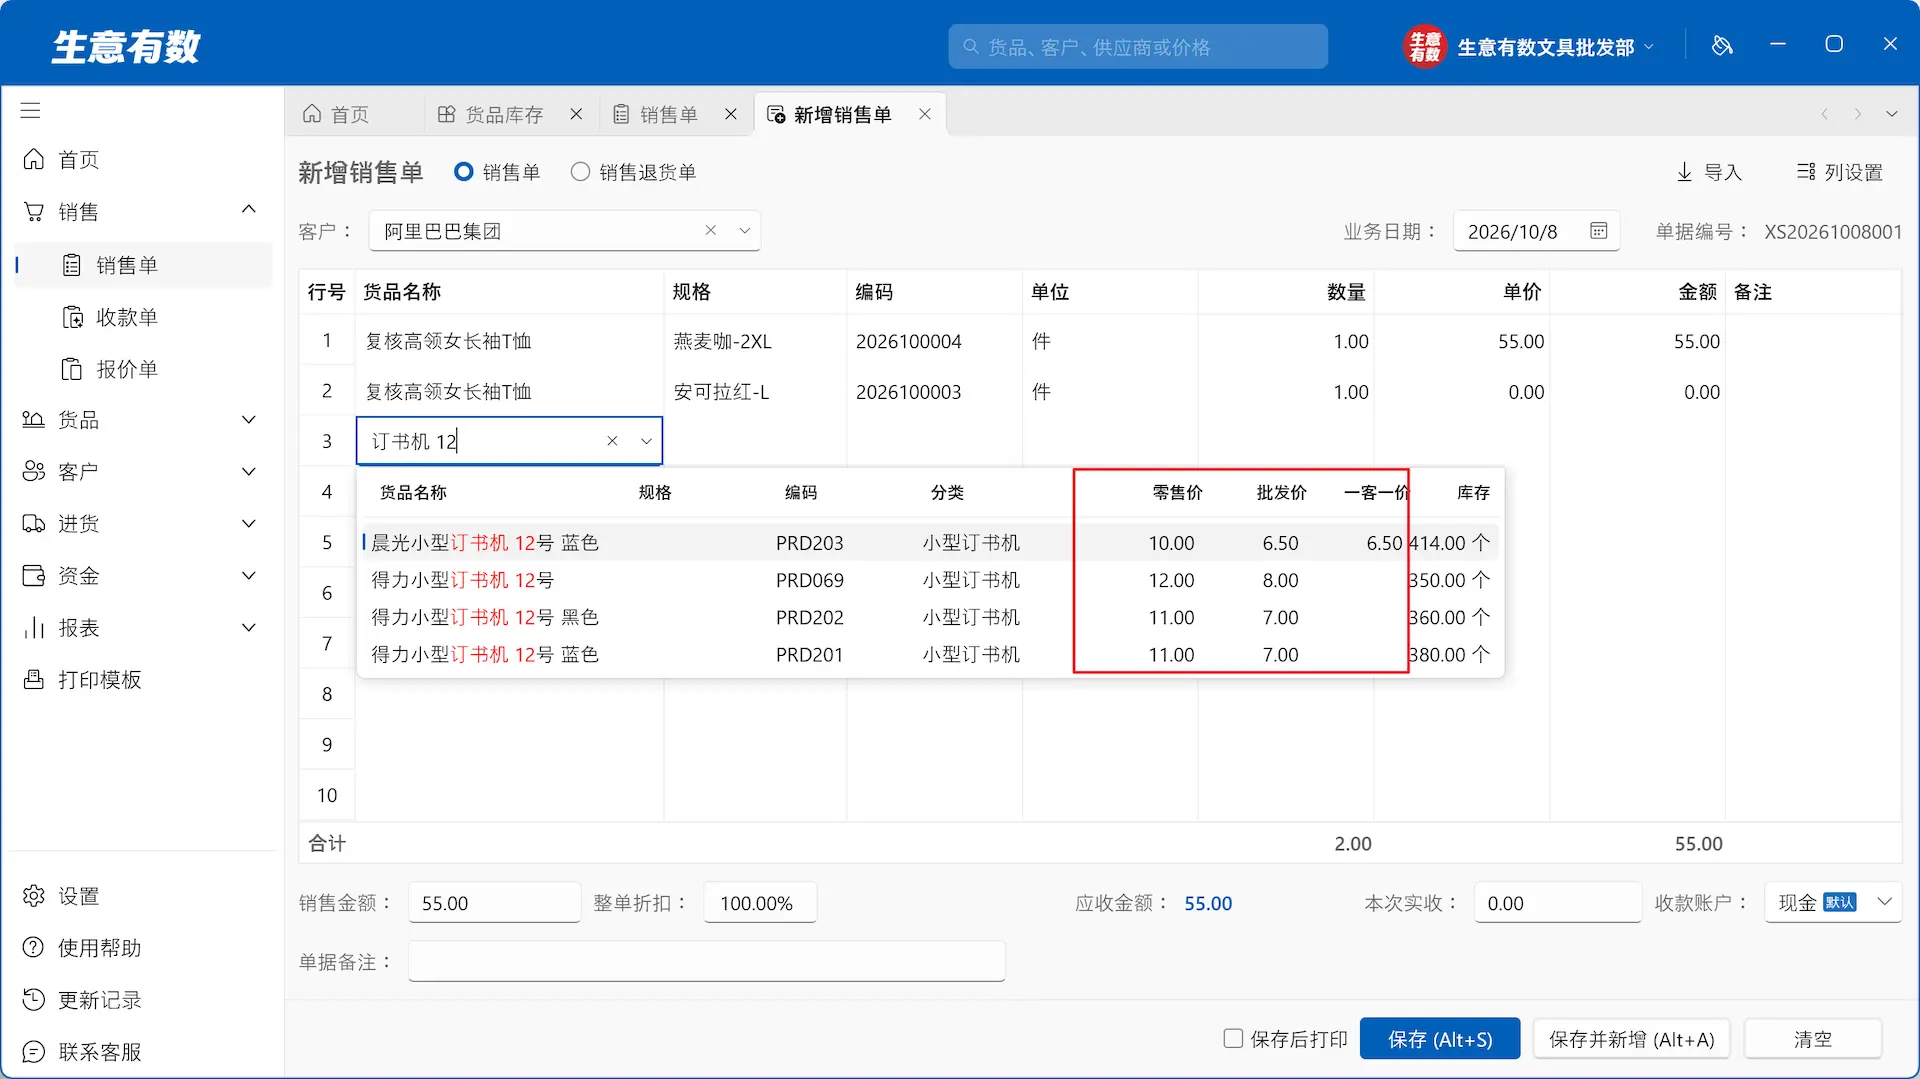Open 报价单 in the sidebar
The width and height of the screenshot is (1920, 1079).
pos(127,370)
